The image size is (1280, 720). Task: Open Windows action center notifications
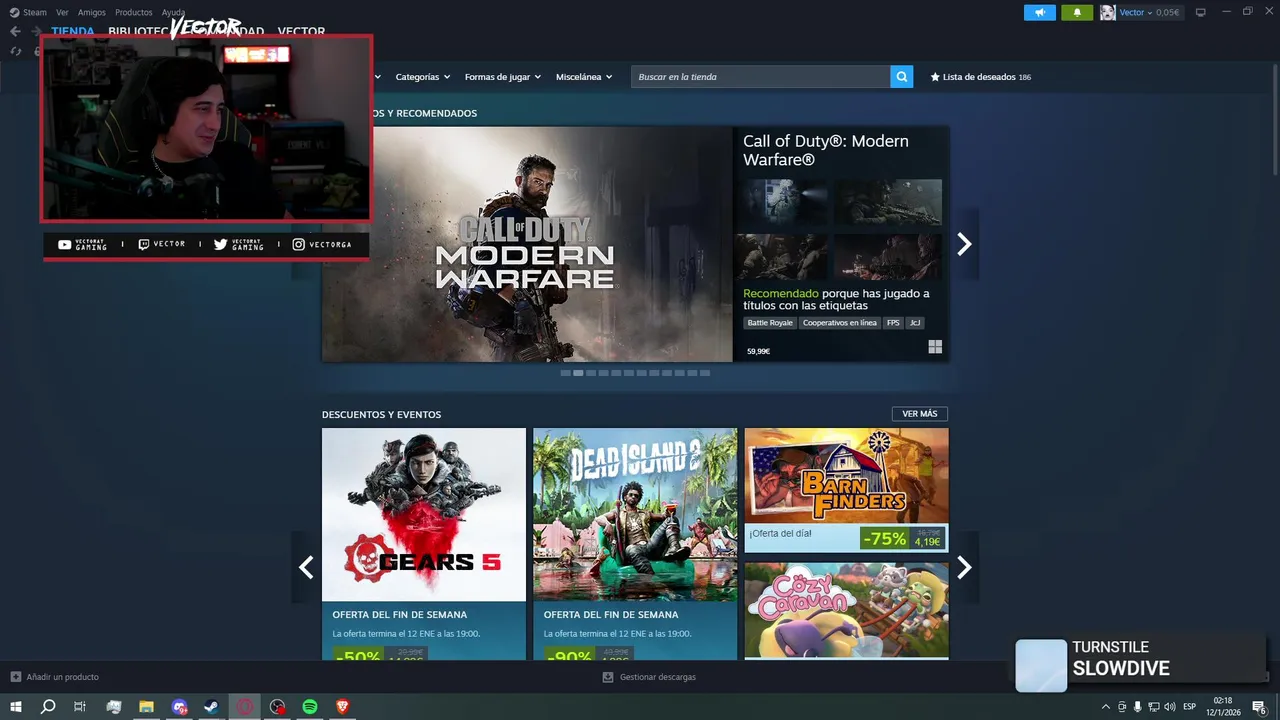tap(1259, 707)
